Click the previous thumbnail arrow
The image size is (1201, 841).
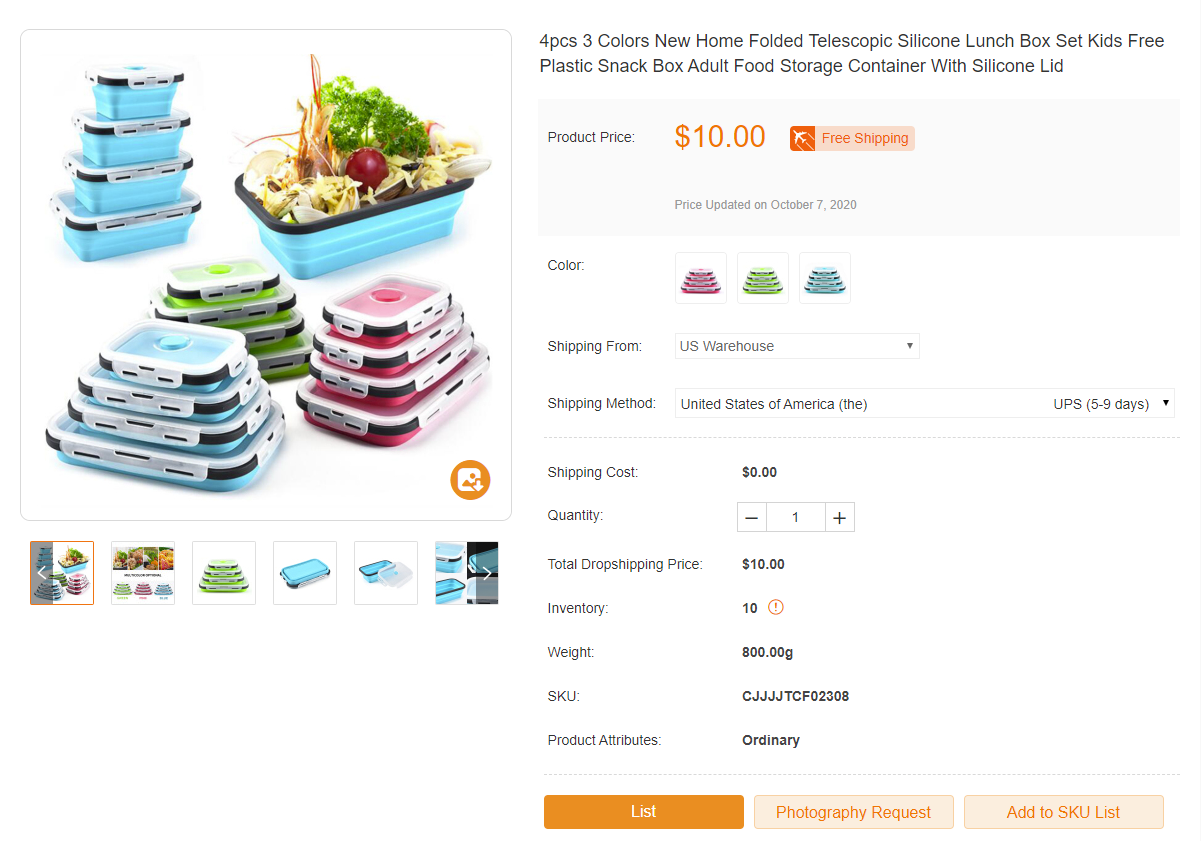tap(42, 573)
